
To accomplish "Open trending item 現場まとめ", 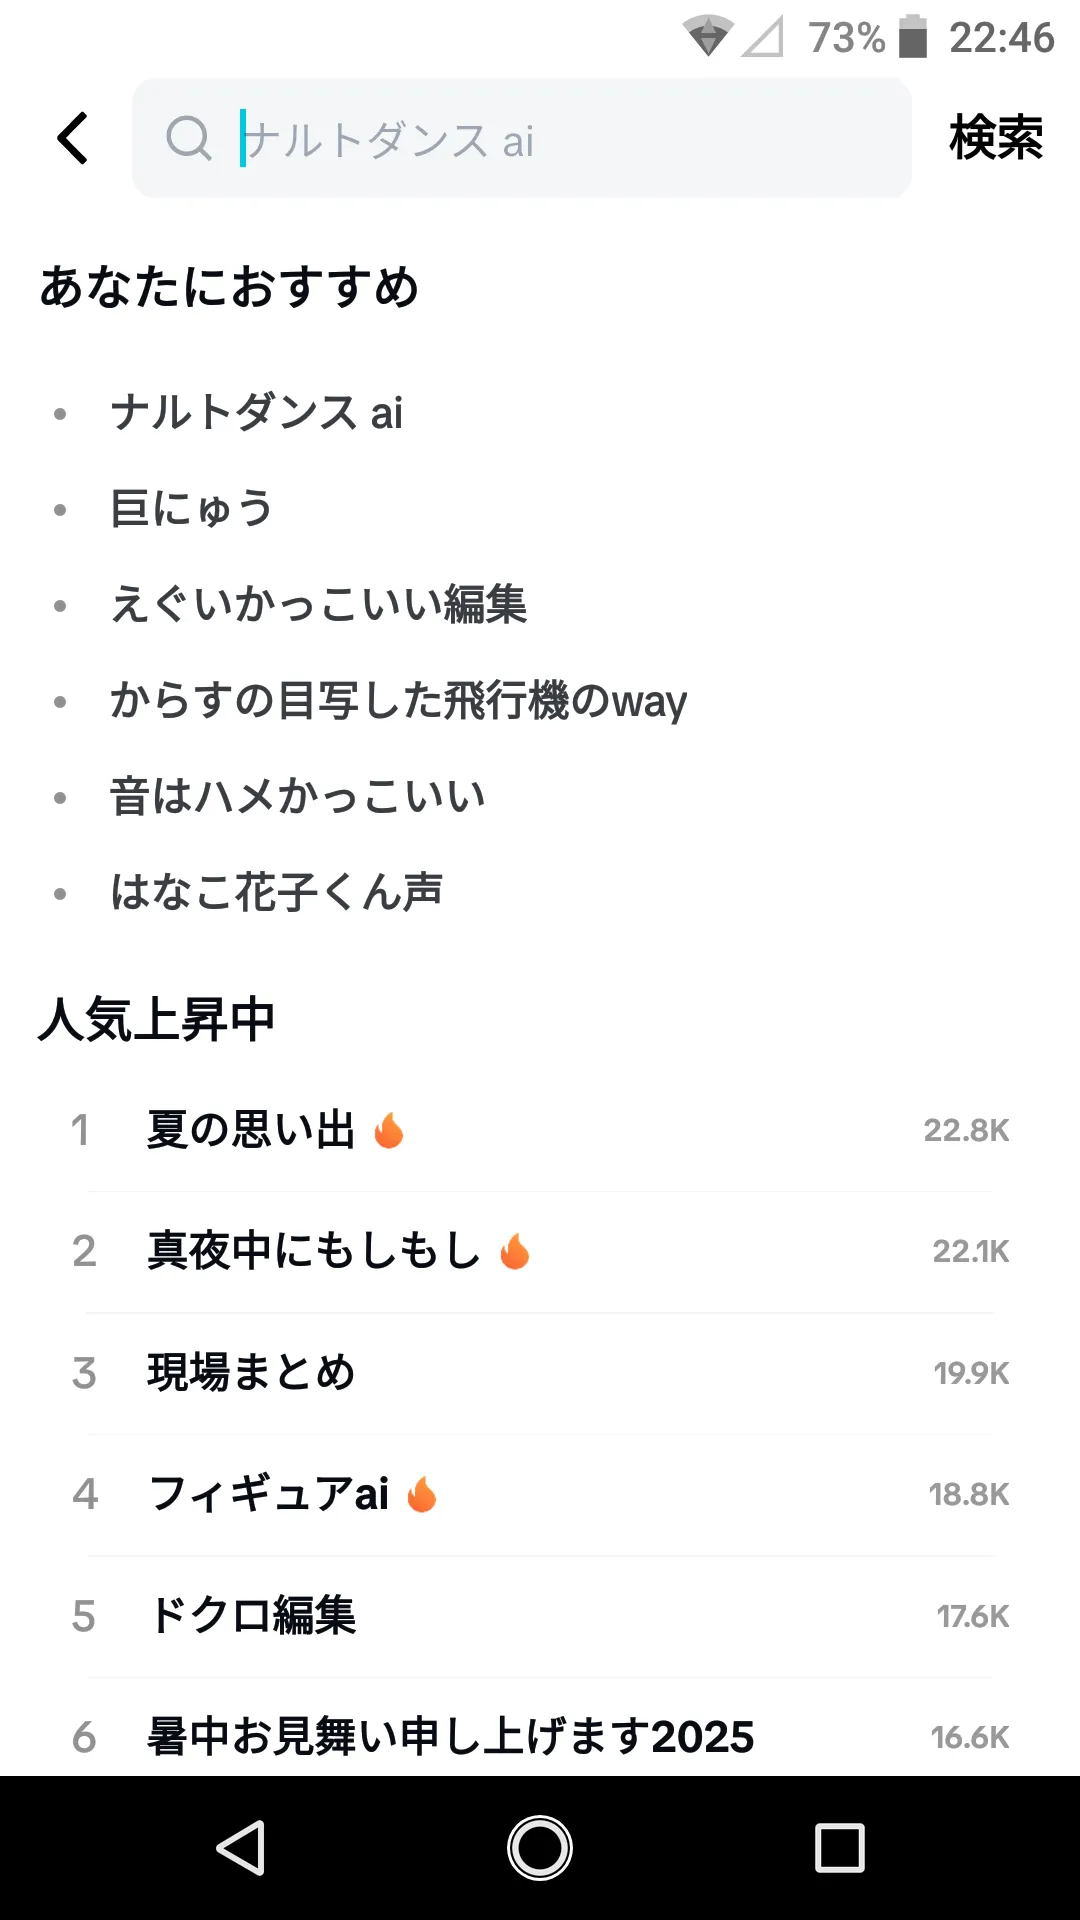I will click(x=540, y=1373).
